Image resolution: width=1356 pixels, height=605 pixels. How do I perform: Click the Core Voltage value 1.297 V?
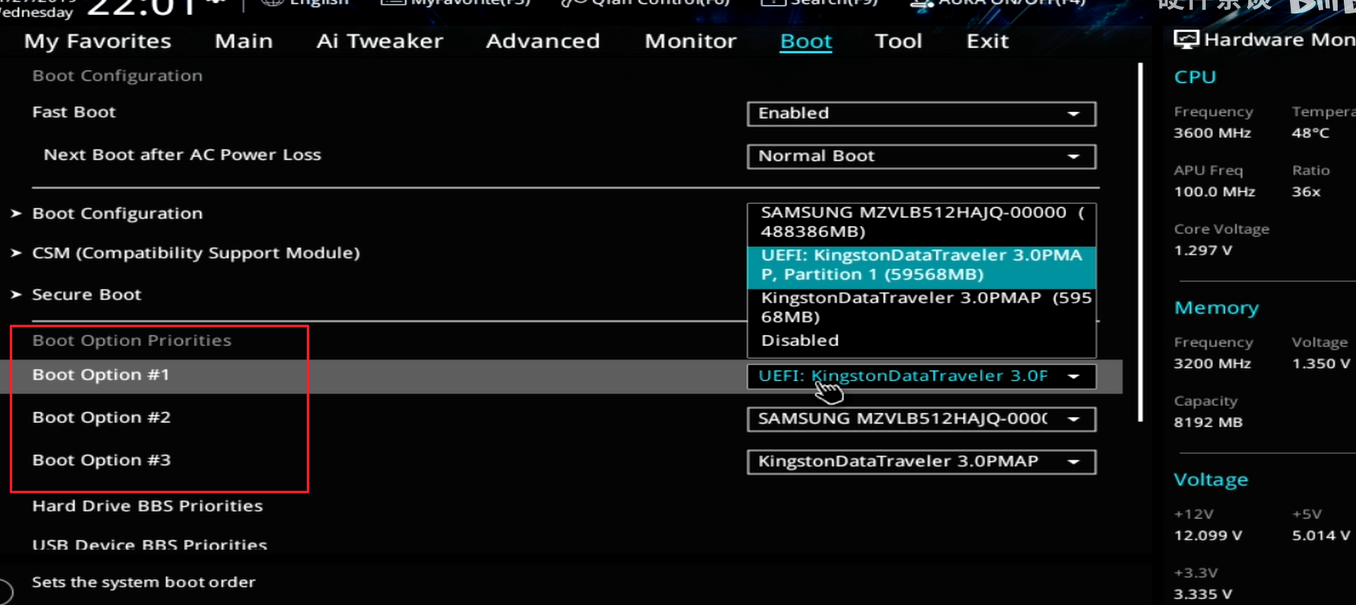[1204, 250]
